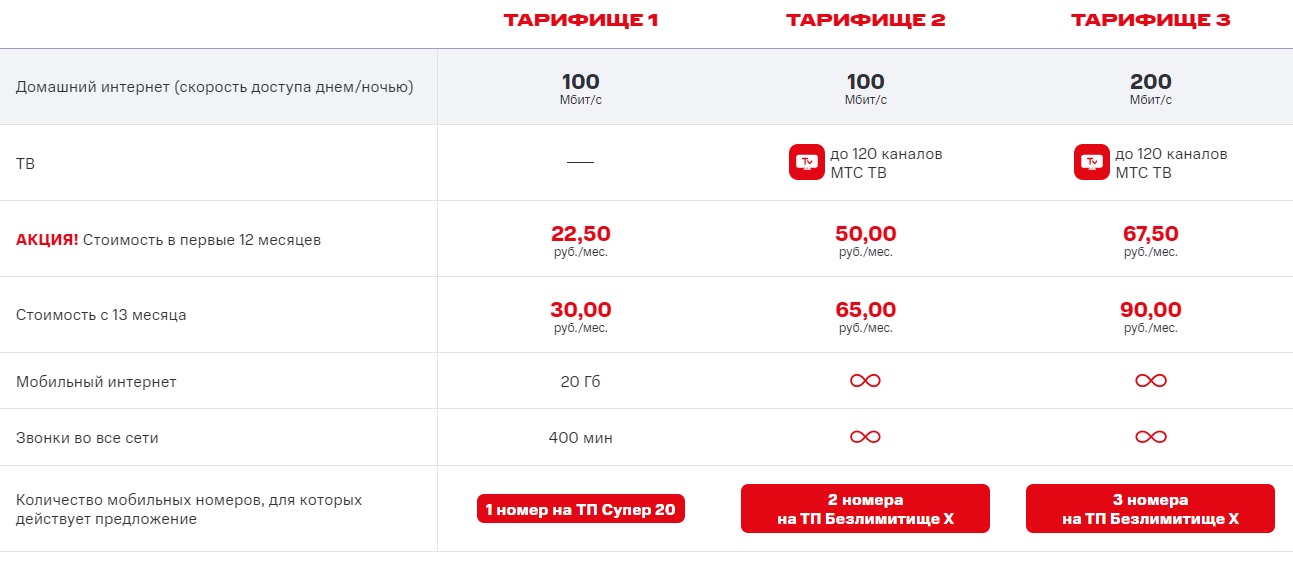Image resolution: width=1293 pixels, height=579 pixels.
Task: Click the 90,00 руб./мес. price for Тарифище 3
Action: (x=1151, y=317)
